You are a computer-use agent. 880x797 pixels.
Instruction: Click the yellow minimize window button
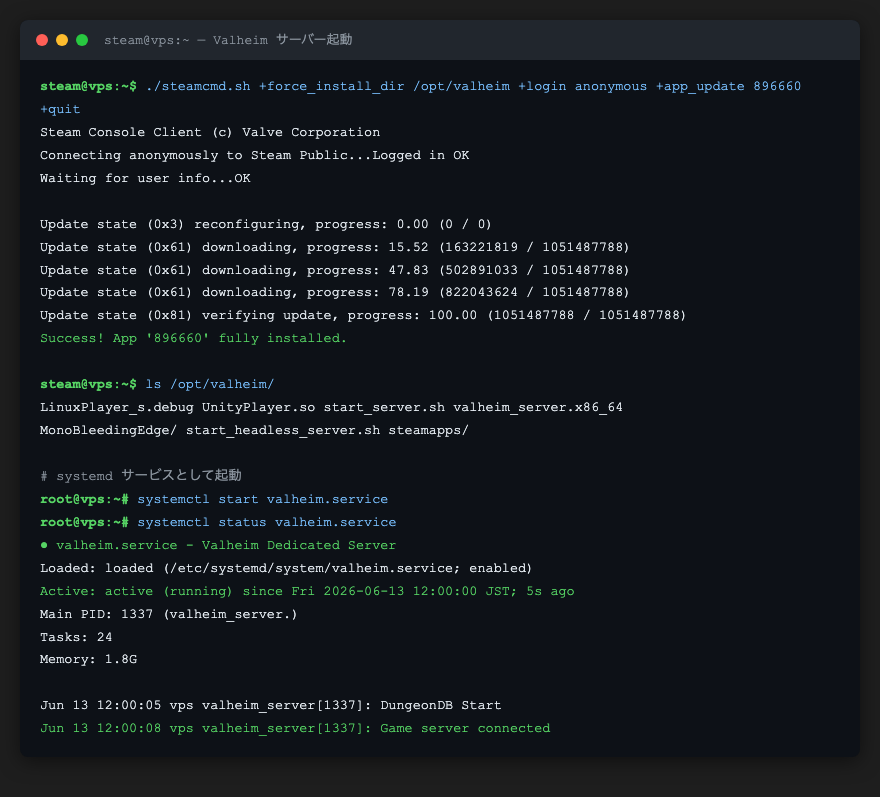click(x=62, y=40)
